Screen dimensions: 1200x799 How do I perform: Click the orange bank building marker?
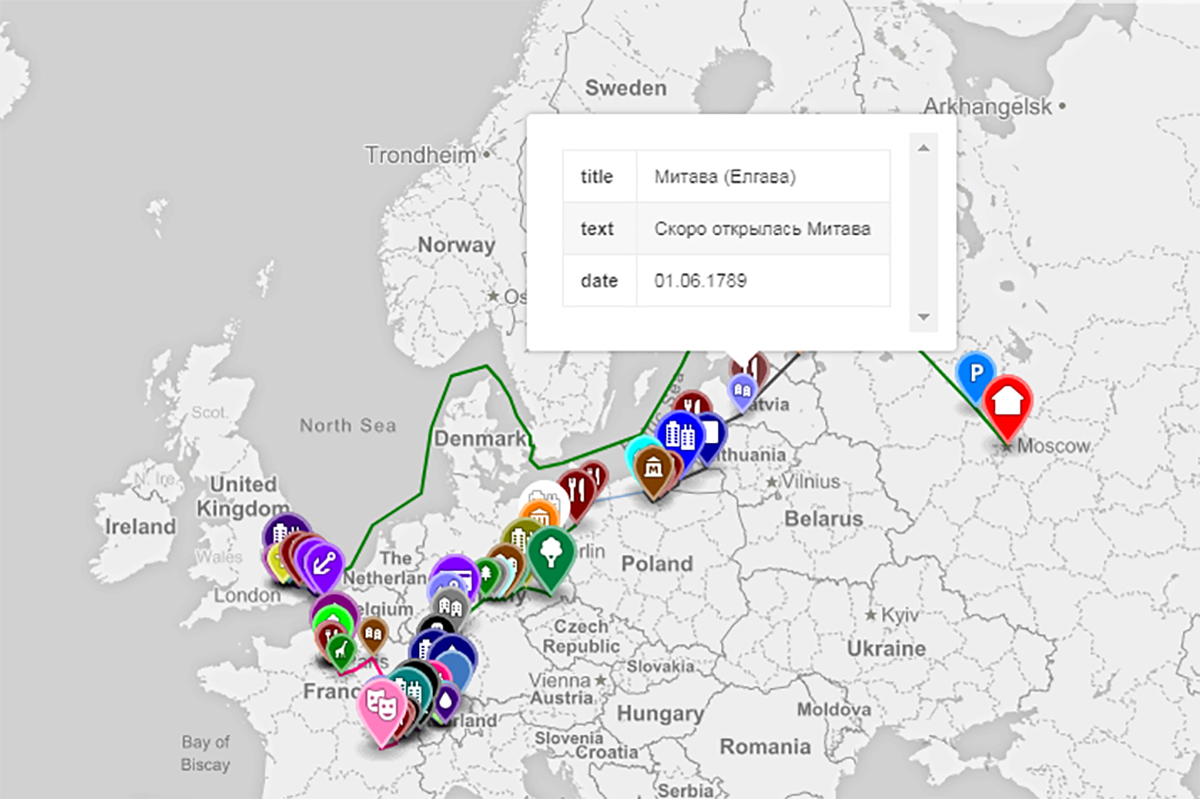[x=539, y=516]
